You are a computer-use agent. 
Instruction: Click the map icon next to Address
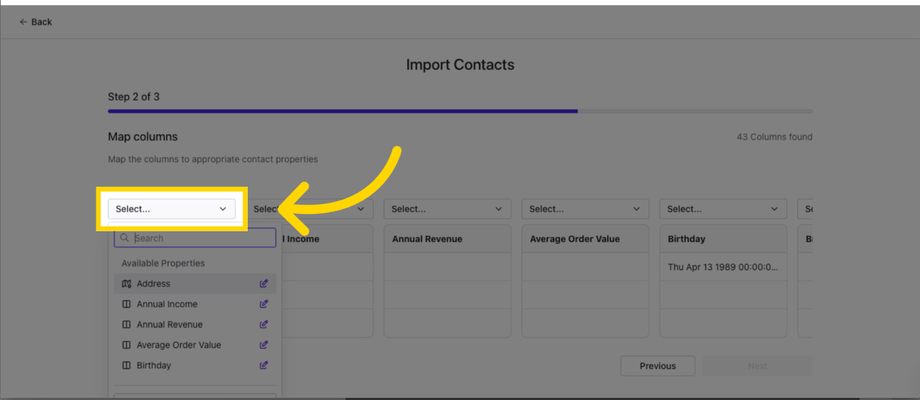pos(126,284)
